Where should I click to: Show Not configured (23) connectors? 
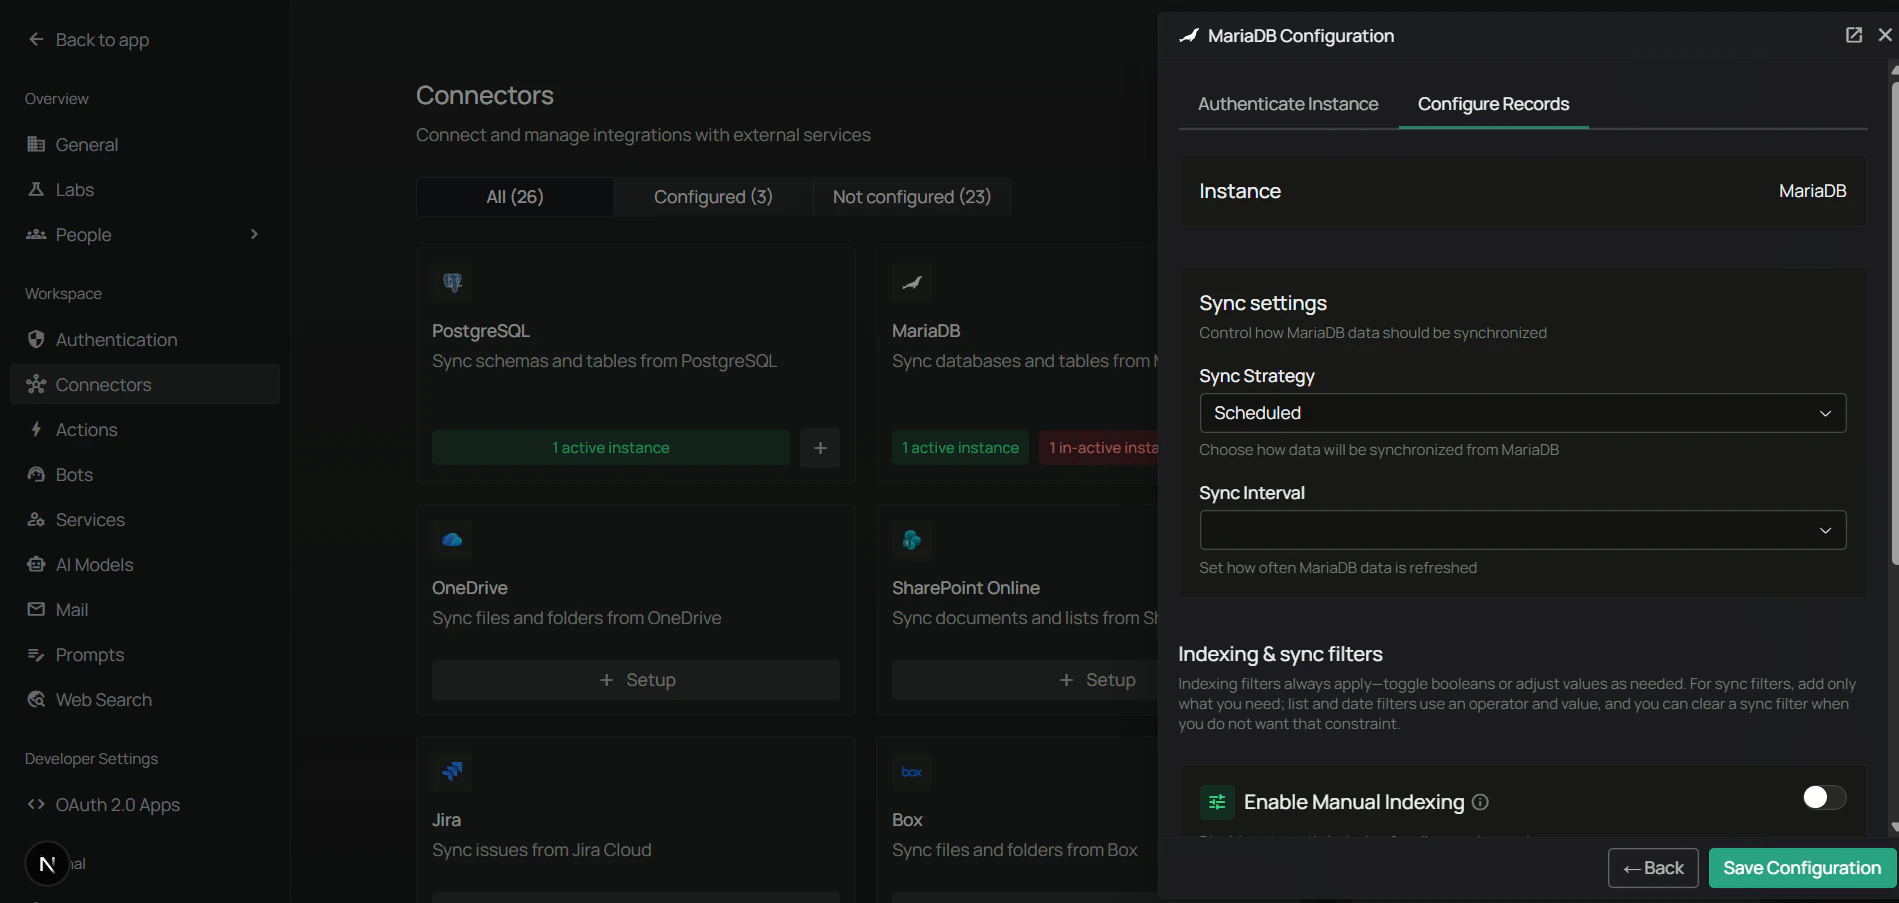click(911, 197)
